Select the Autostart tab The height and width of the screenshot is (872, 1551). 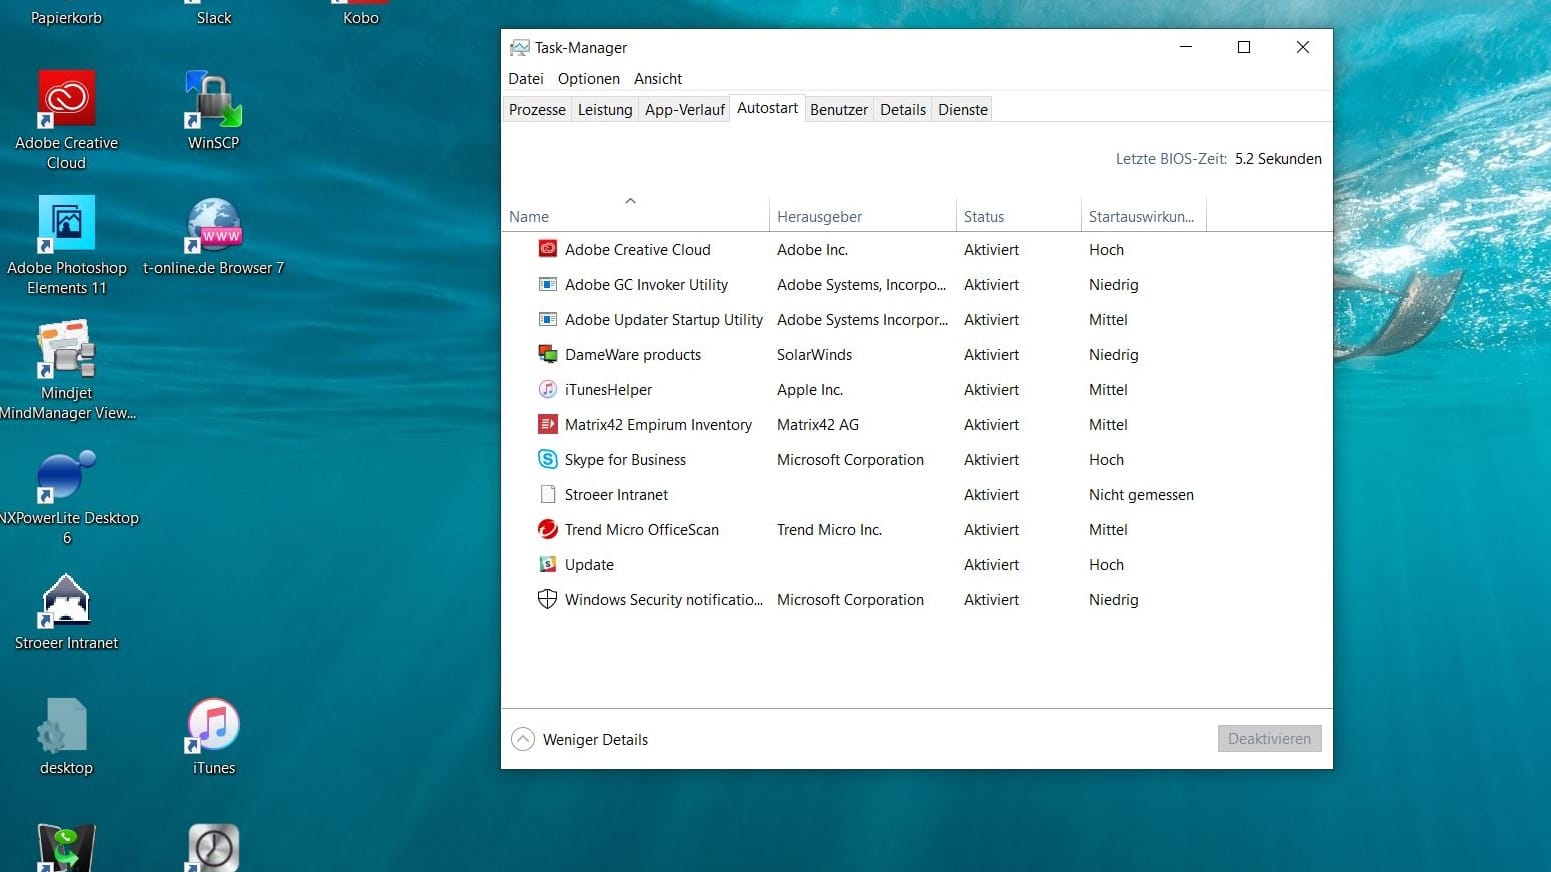[x=768, y=108]
